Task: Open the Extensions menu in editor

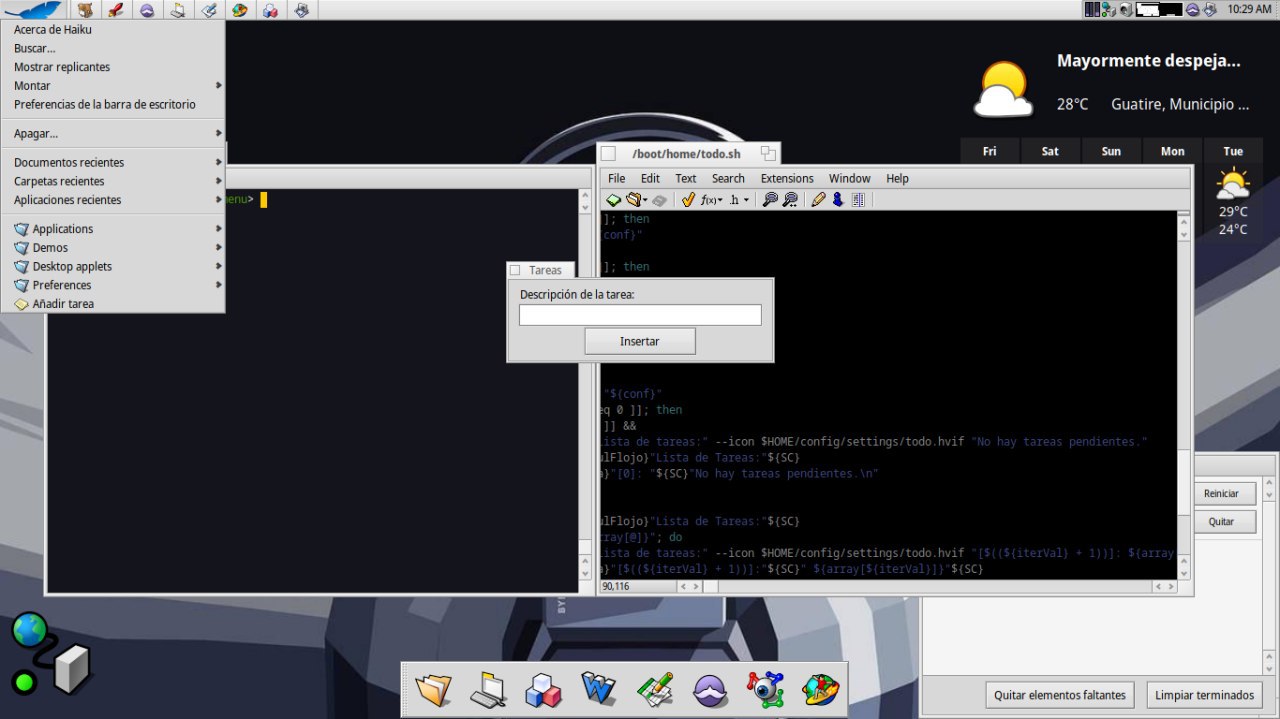Action: [x=787, y=178]
